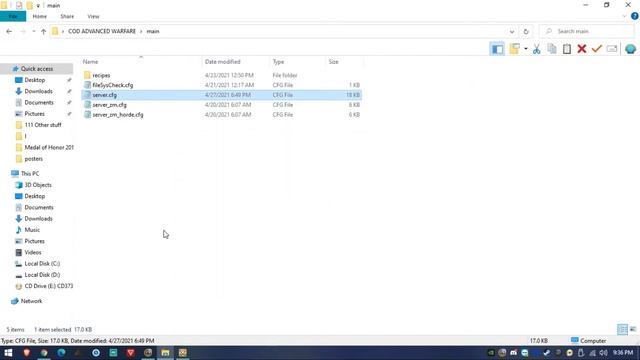This screenshot has height=360, width=640.
Task: Open CD Drive (E:) CD373
Action: (49, 286)
